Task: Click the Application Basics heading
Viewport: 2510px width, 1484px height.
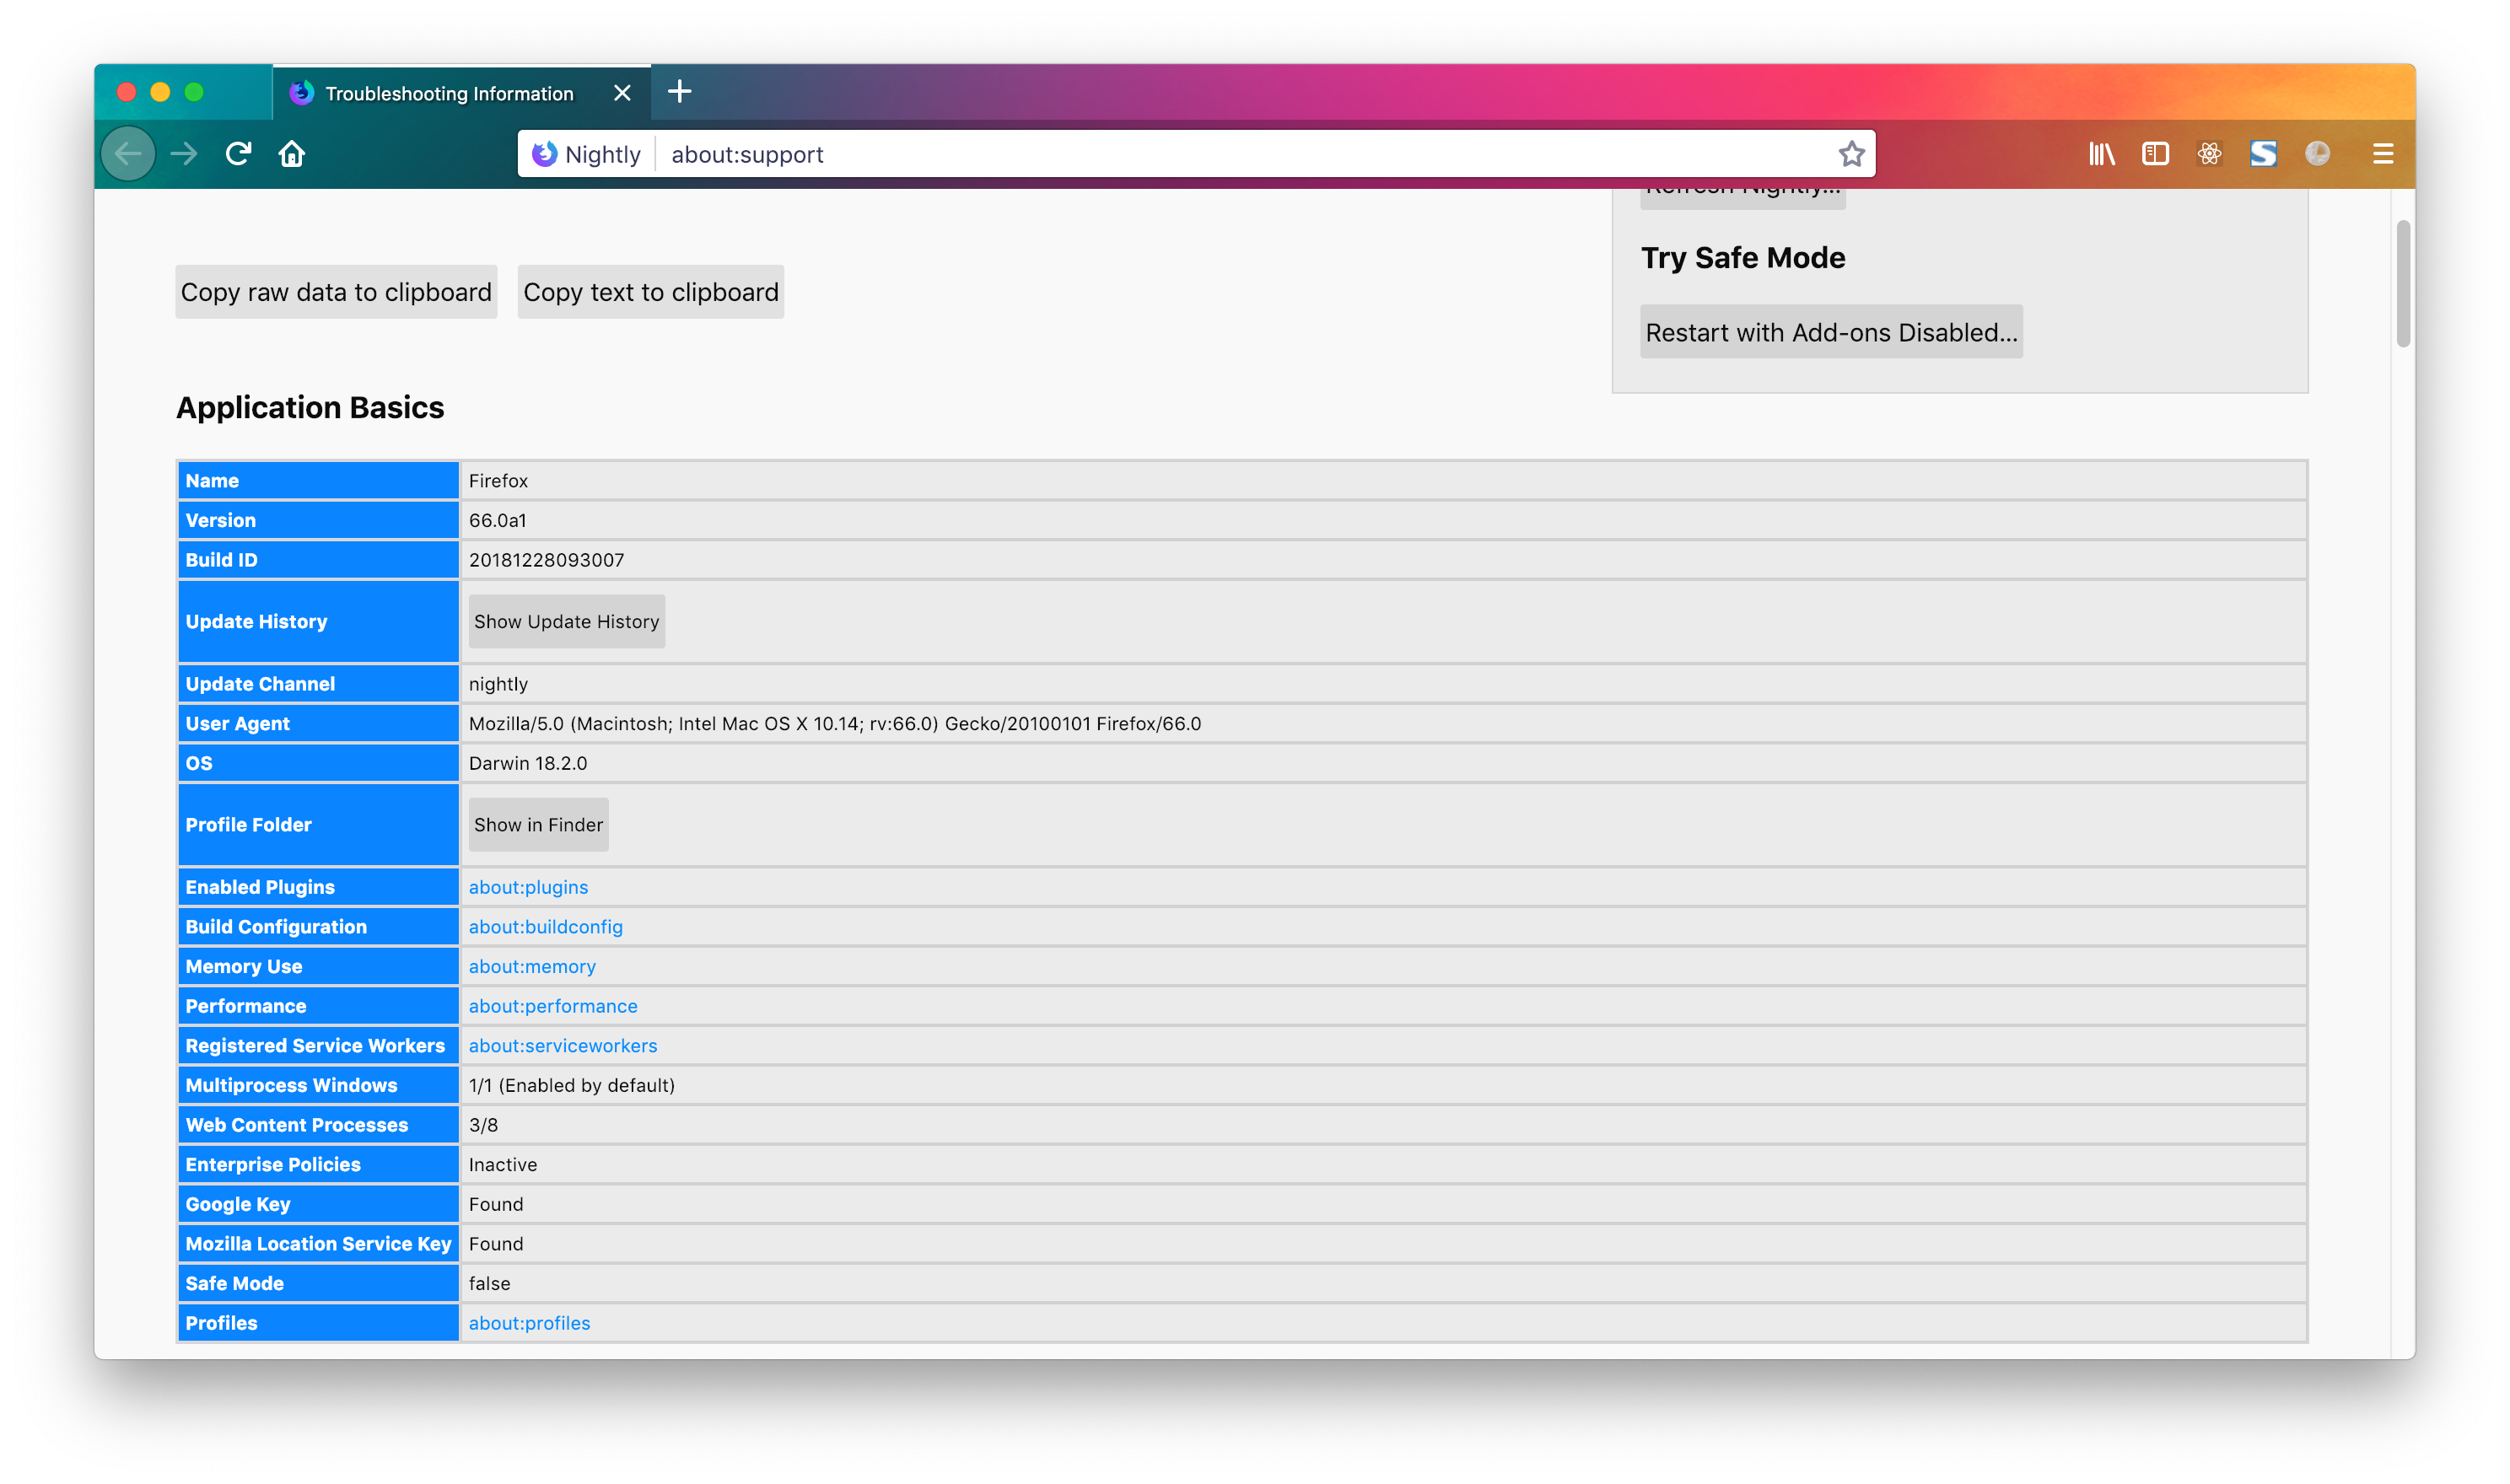Action: click(310, 408)
